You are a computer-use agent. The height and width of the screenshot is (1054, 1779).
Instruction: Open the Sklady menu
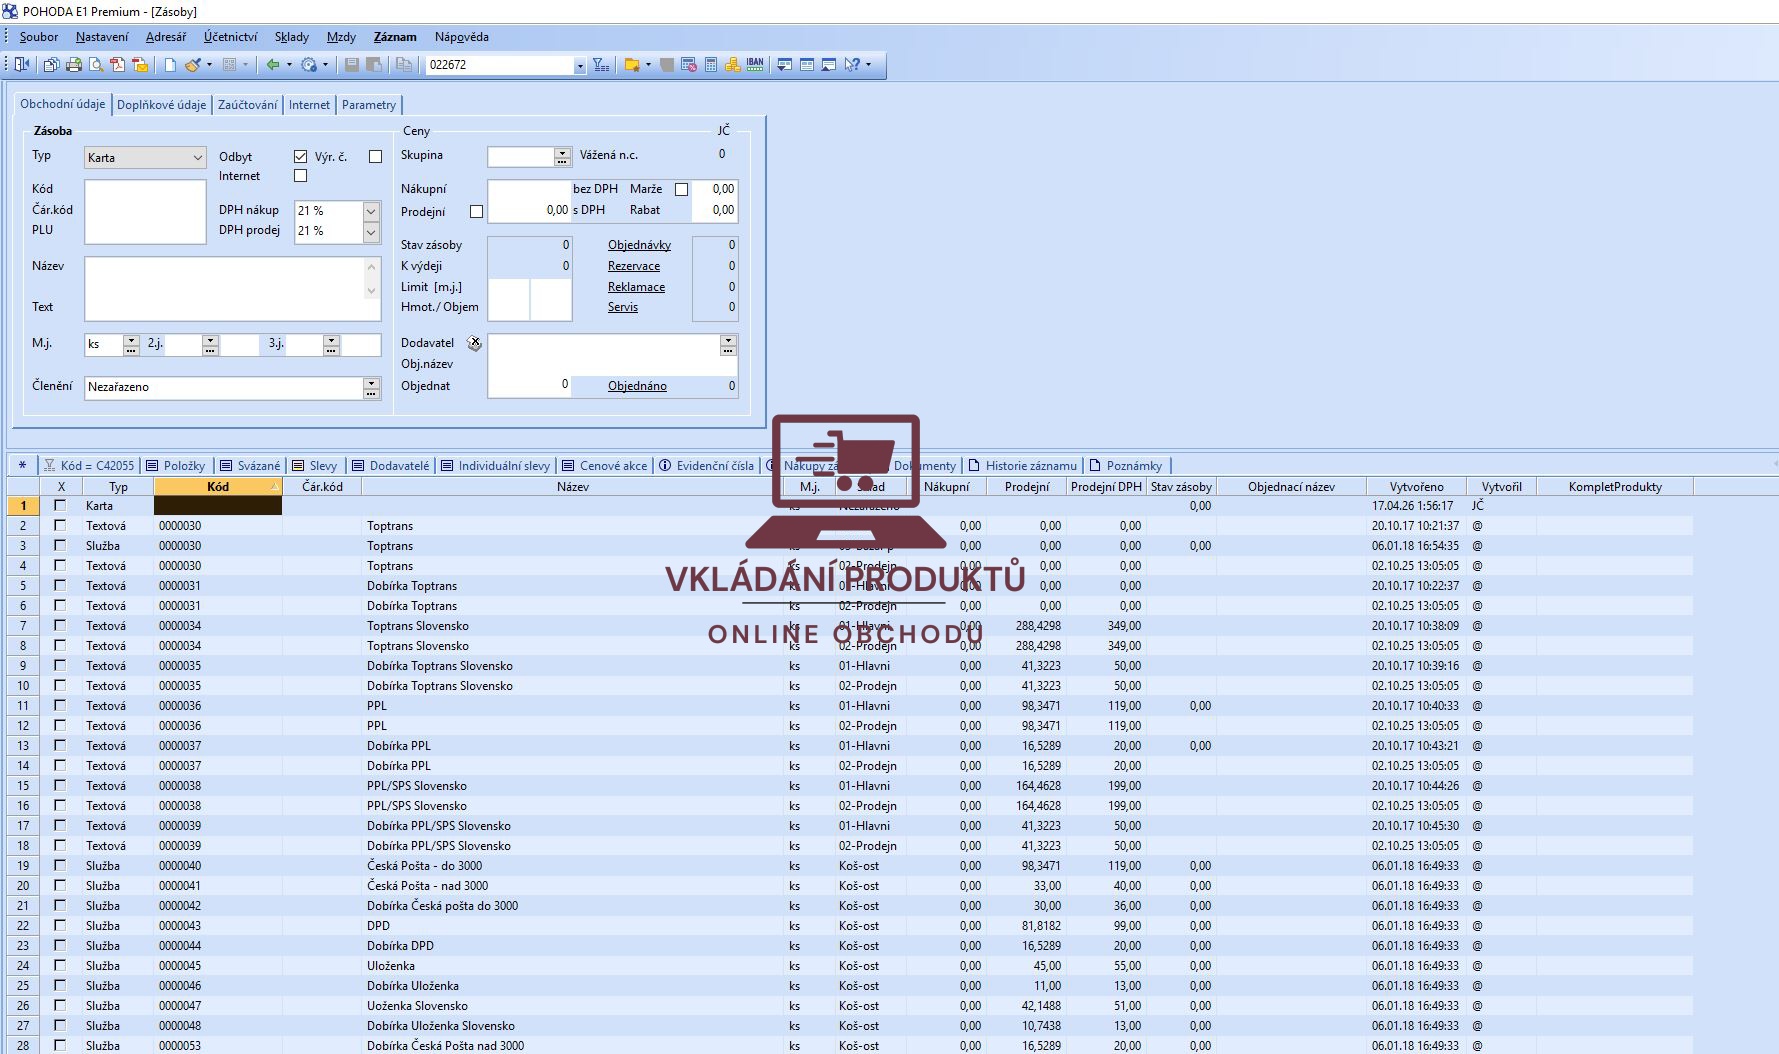(x=292, y=37)
